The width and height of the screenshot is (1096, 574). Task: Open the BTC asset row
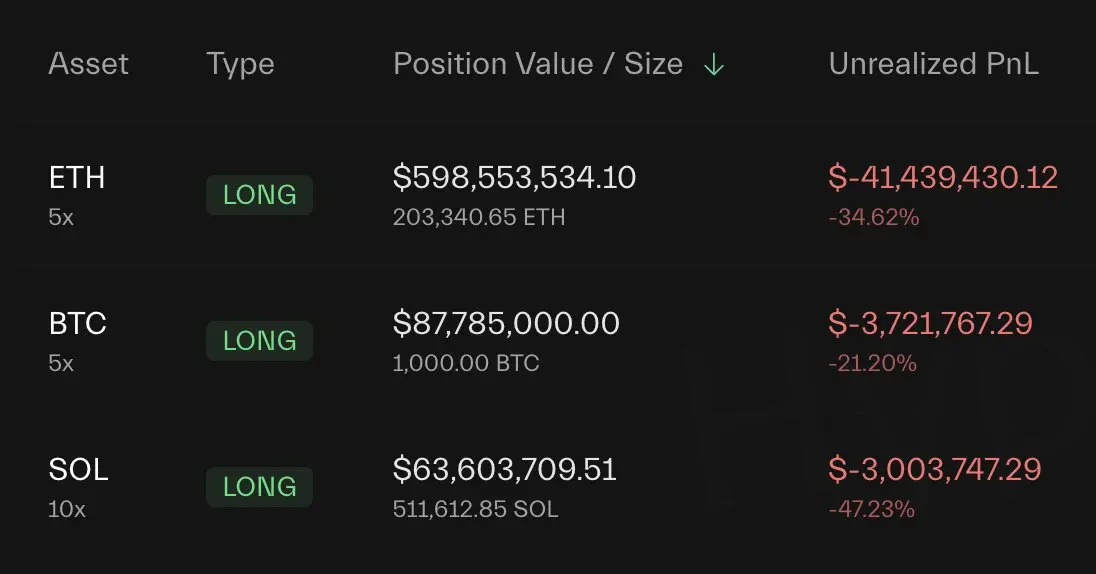[x=77, y=324]
